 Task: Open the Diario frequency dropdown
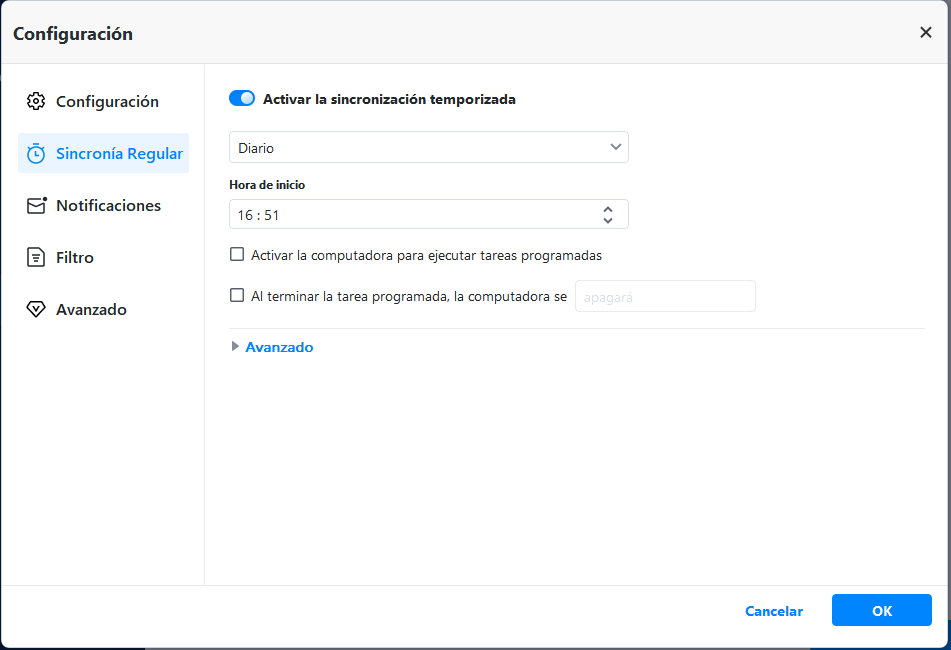click(x=428, y=147)
